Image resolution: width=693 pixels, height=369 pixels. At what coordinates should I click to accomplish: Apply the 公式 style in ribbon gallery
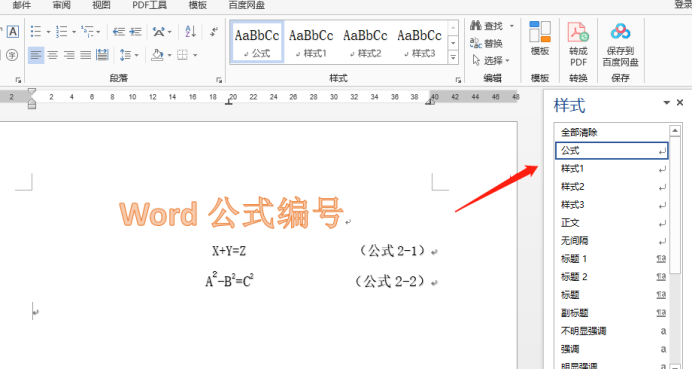(257, 42)
